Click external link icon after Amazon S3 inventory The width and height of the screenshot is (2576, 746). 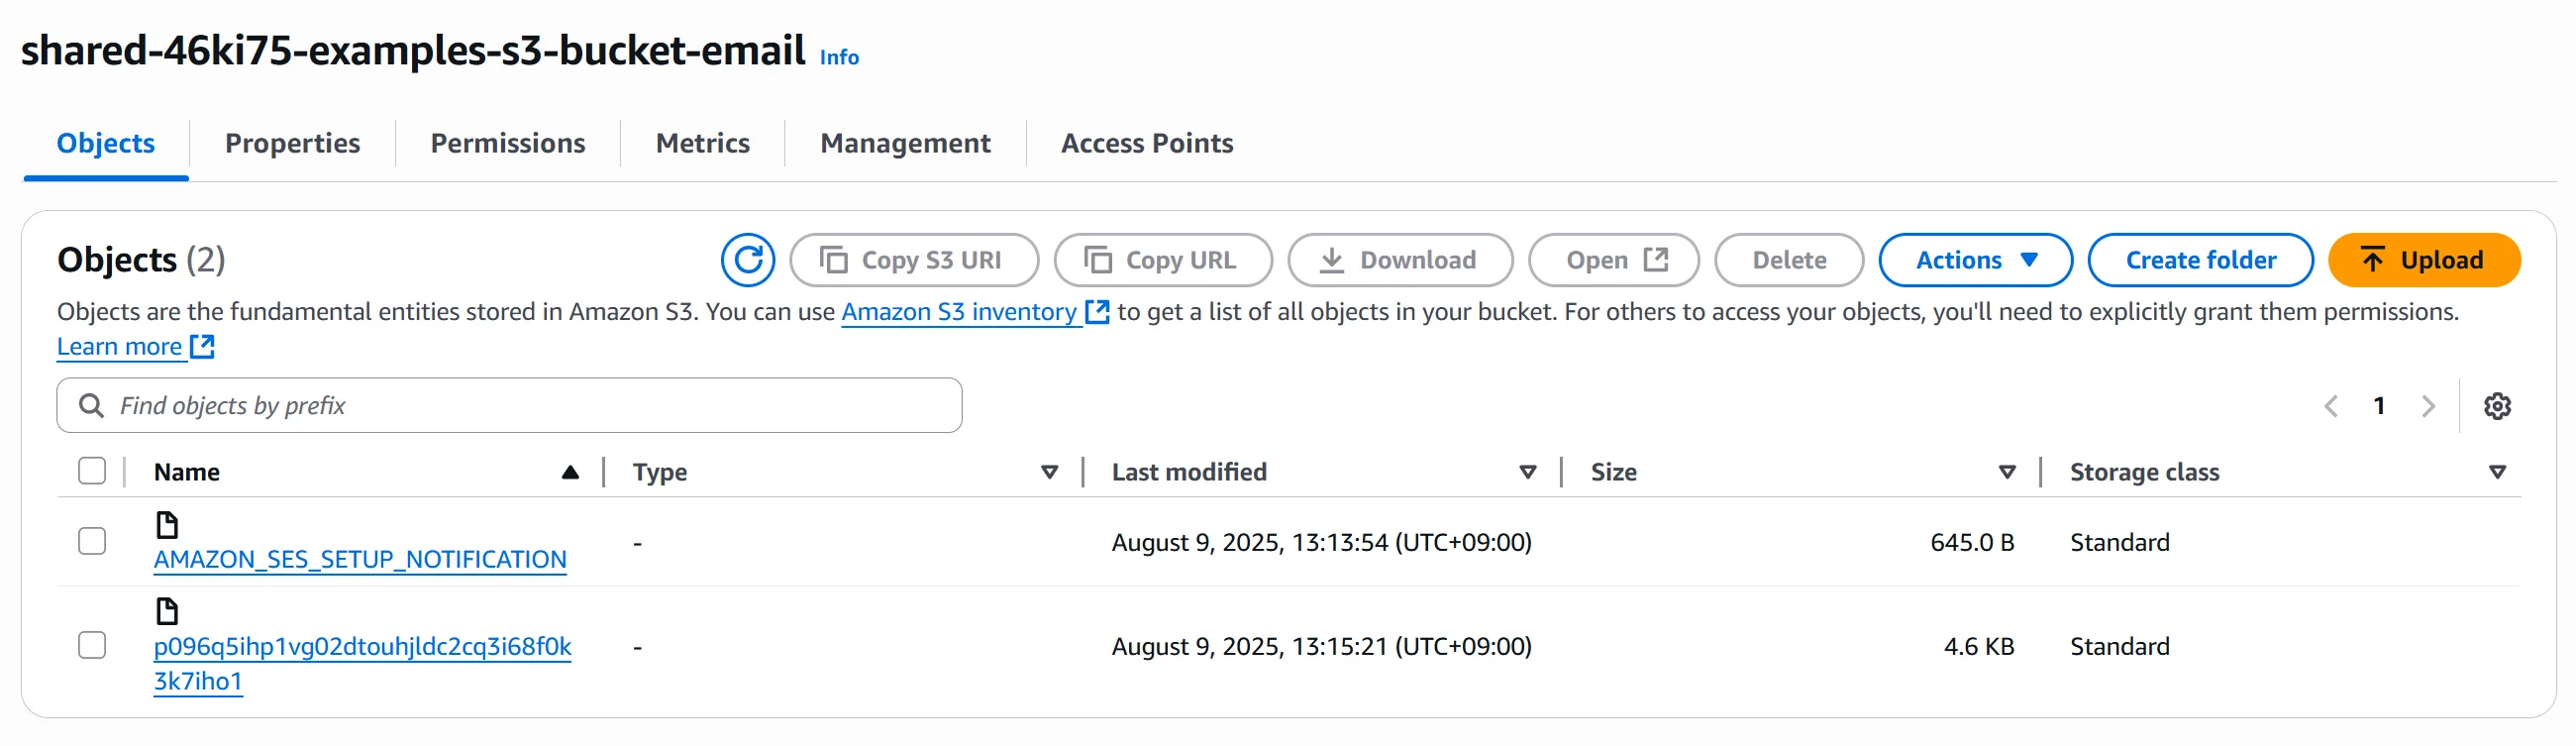[1097, 312]
